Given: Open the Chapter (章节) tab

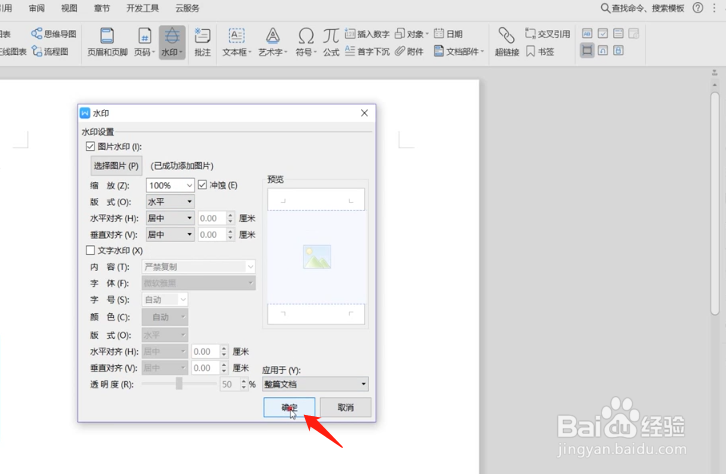Looking at the screenshot, I should 102,8.
